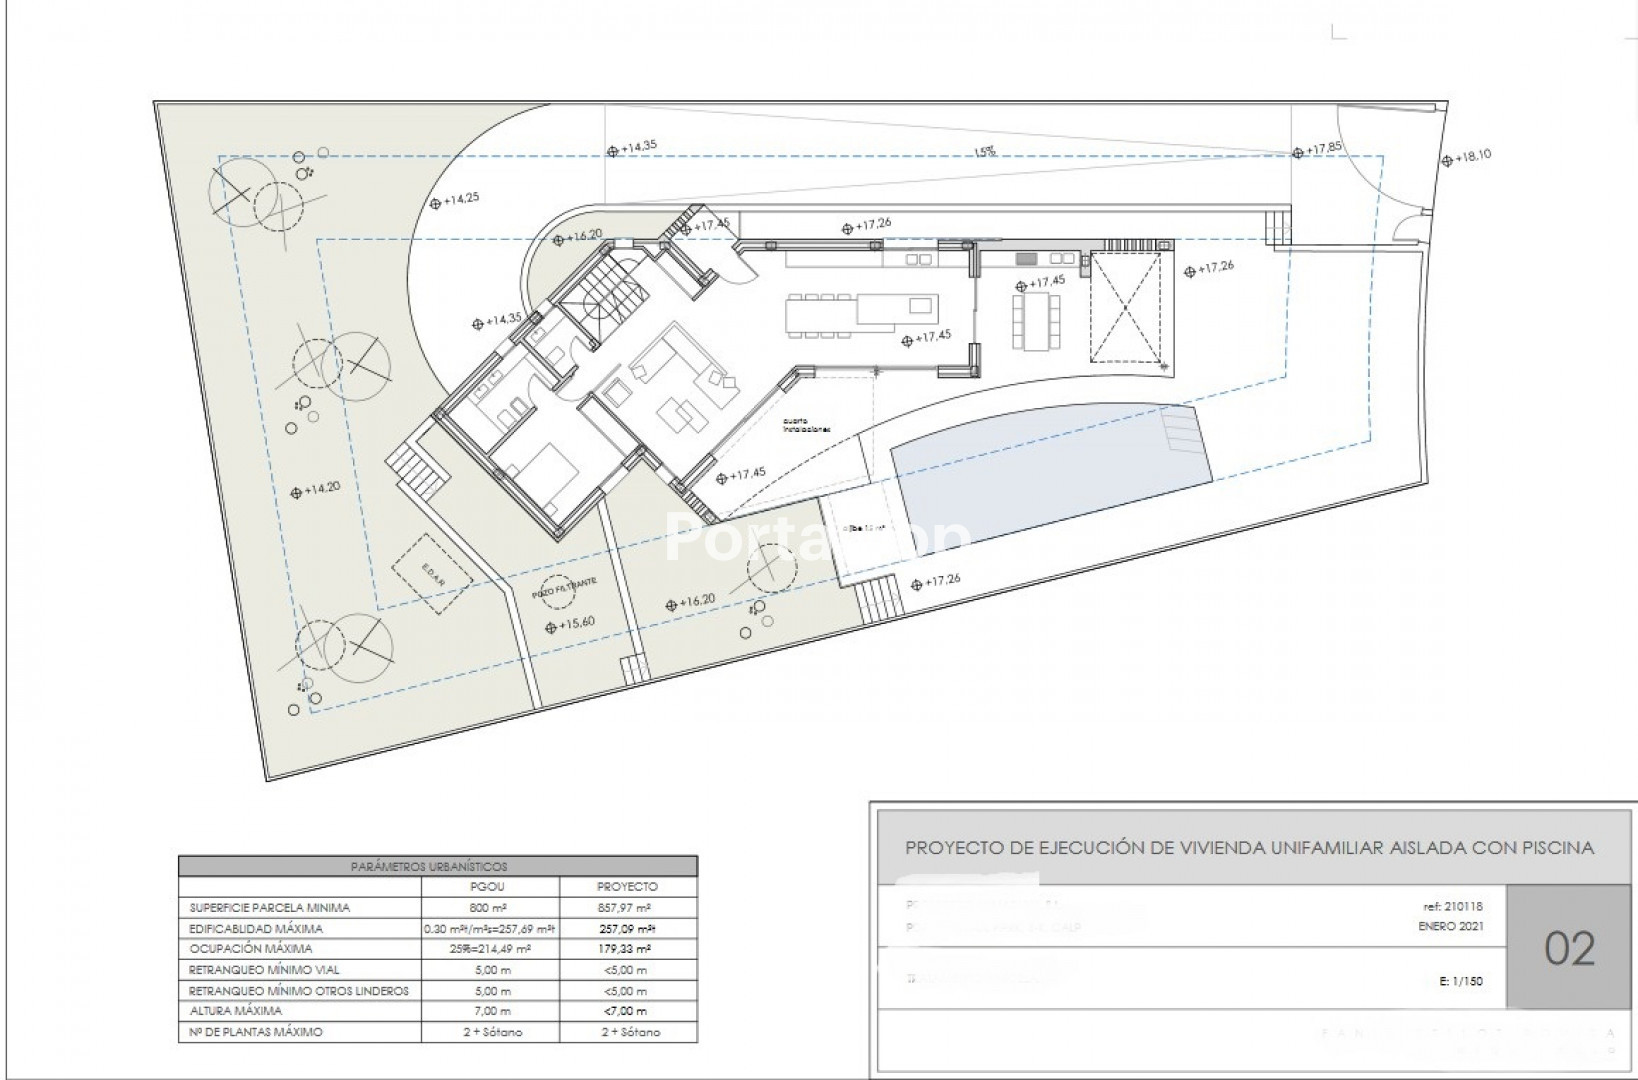This screenshot has height=1080, width=1638.
Task: Select the Parámetros Urbanísticos table header
Action: click(x=437, y=866)
